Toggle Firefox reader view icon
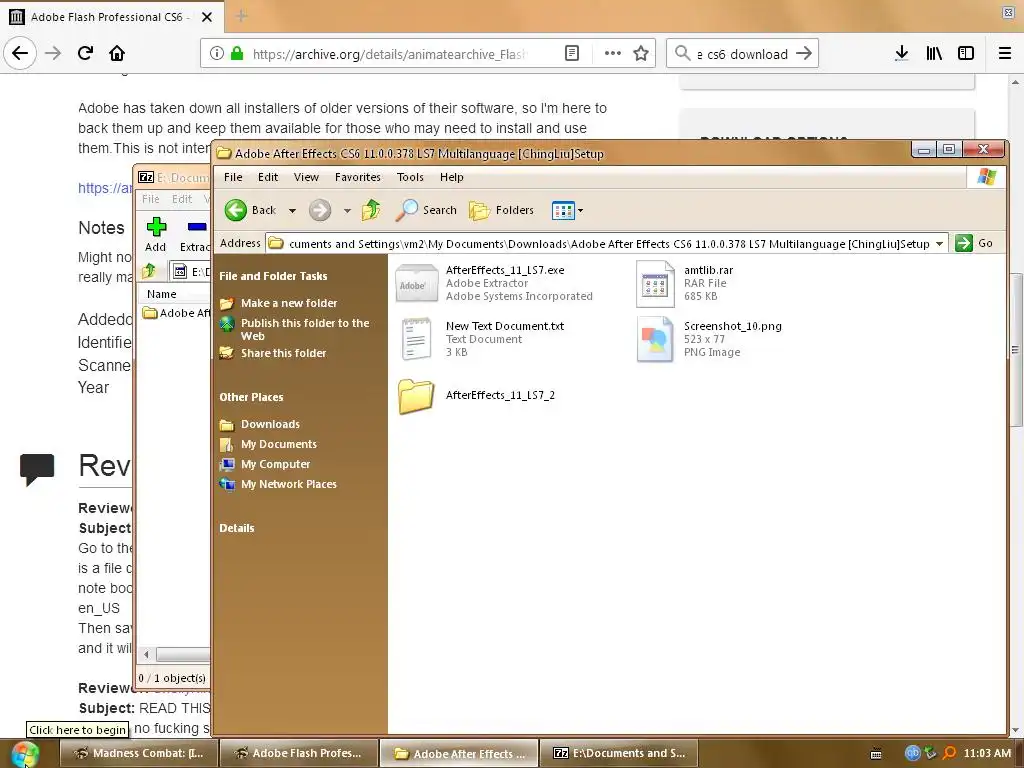 (572, 54)
